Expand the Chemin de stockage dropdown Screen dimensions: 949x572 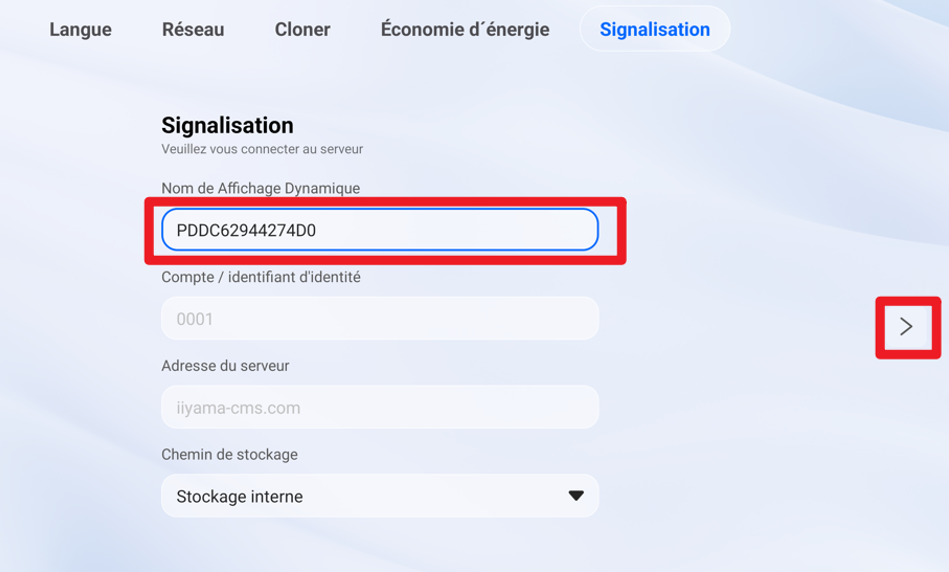379,496
